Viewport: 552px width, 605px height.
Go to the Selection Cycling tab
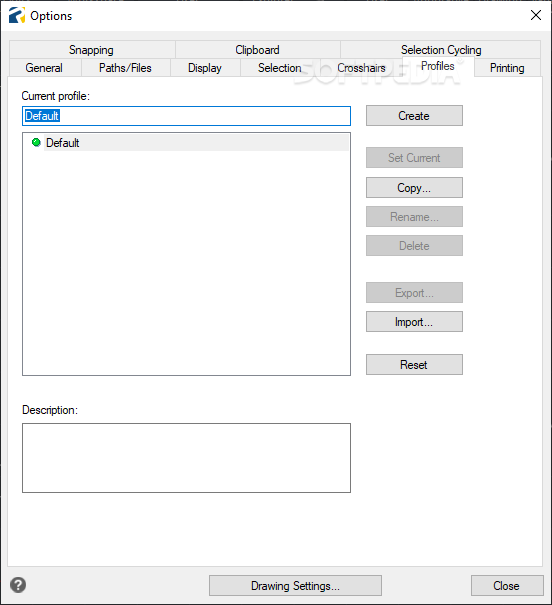click(x=441, y=50)
